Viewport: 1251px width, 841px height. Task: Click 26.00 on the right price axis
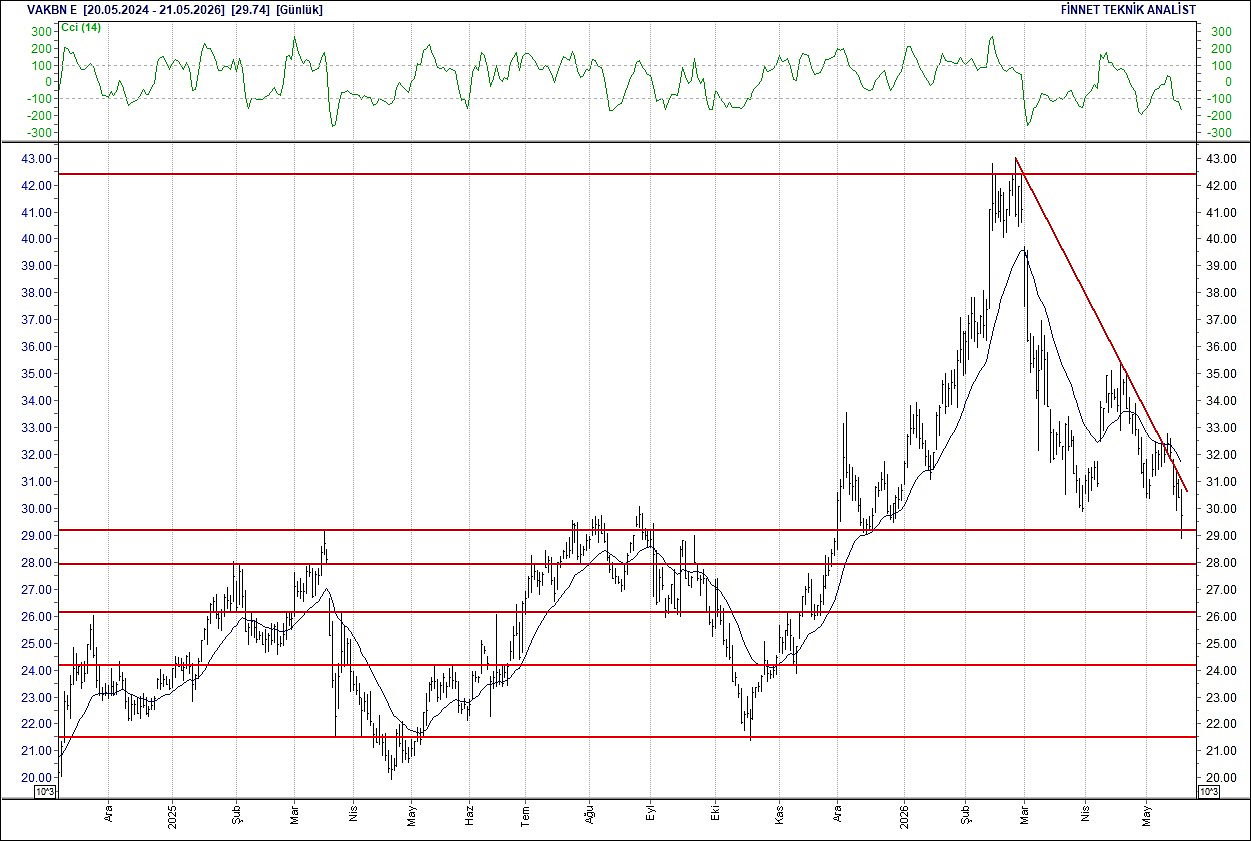point(1219,617)
